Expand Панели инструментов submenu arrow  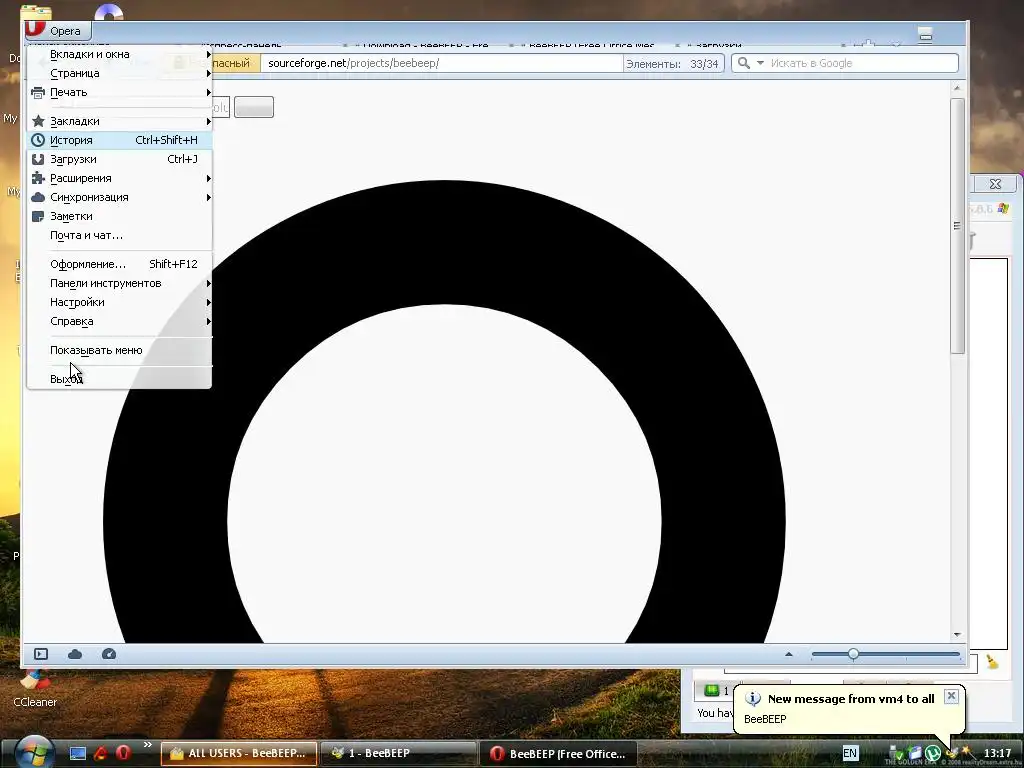(x=208, y=283)
